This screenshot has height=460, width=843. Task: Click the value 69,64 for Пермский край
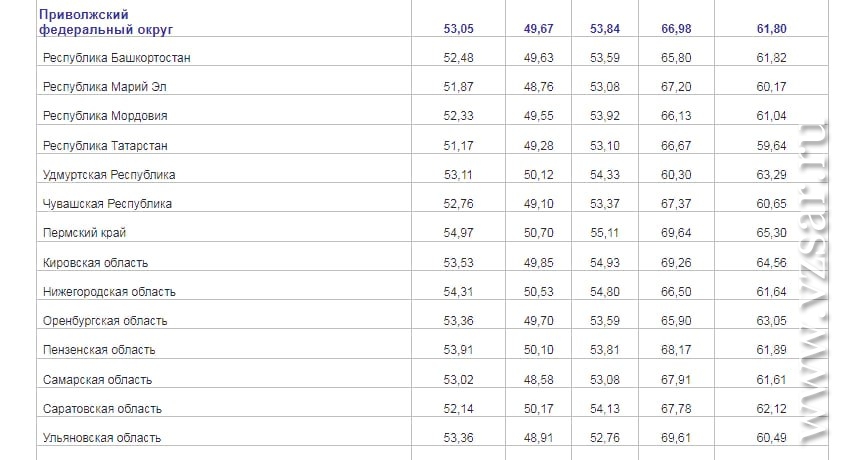676,233
